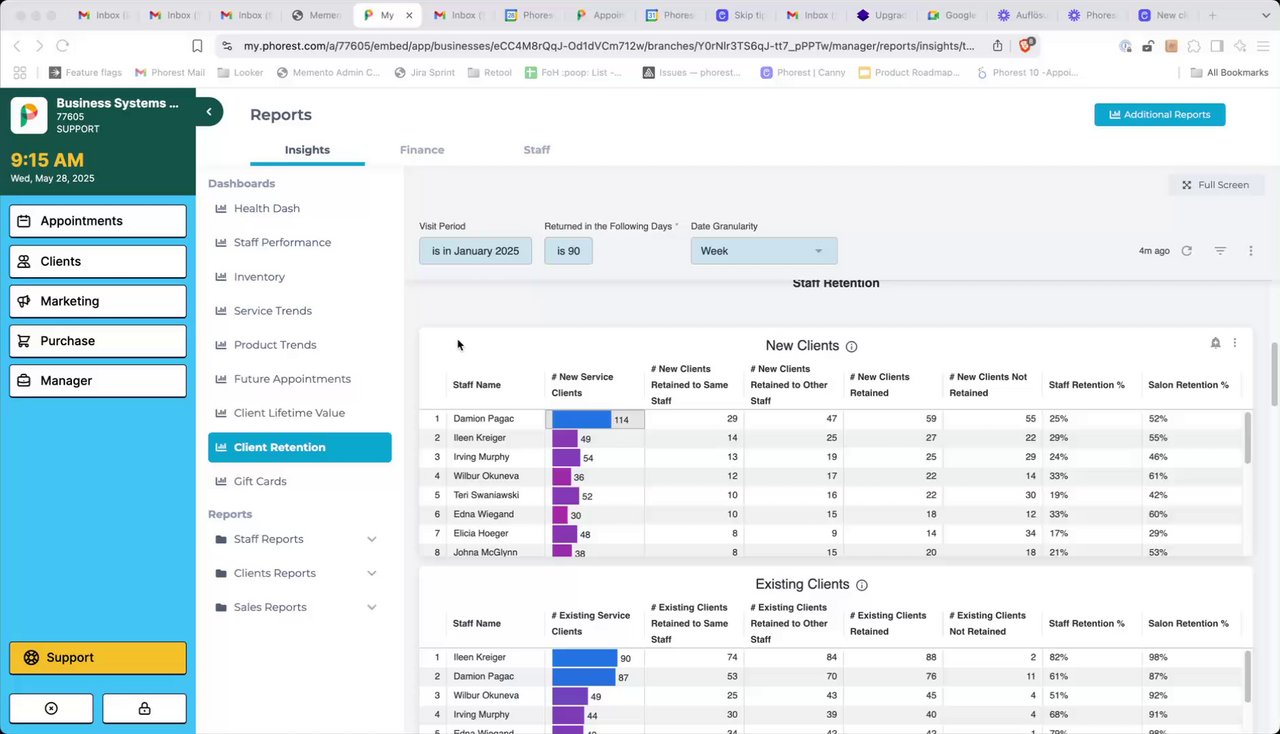Image resolution: width=1280 pixels, height=734 pixels.
Task: Open the Health Dash dashboard
Action: coord(266,208)
